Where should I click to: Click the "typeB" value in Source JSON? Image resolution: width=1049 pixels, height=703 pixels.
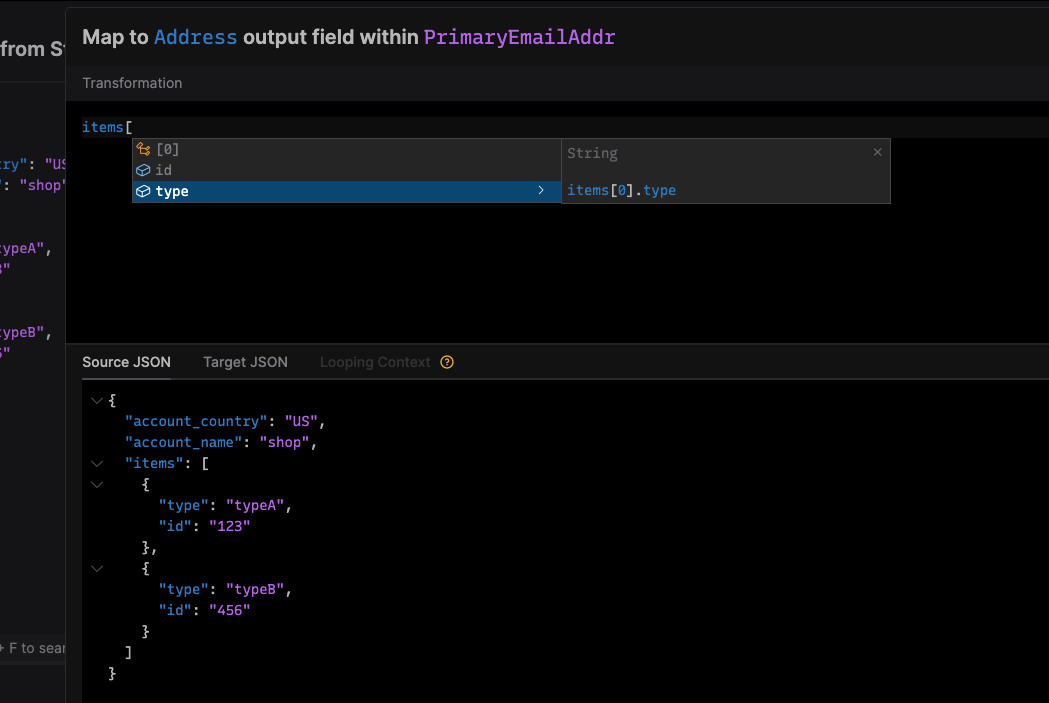click(255, 589)
